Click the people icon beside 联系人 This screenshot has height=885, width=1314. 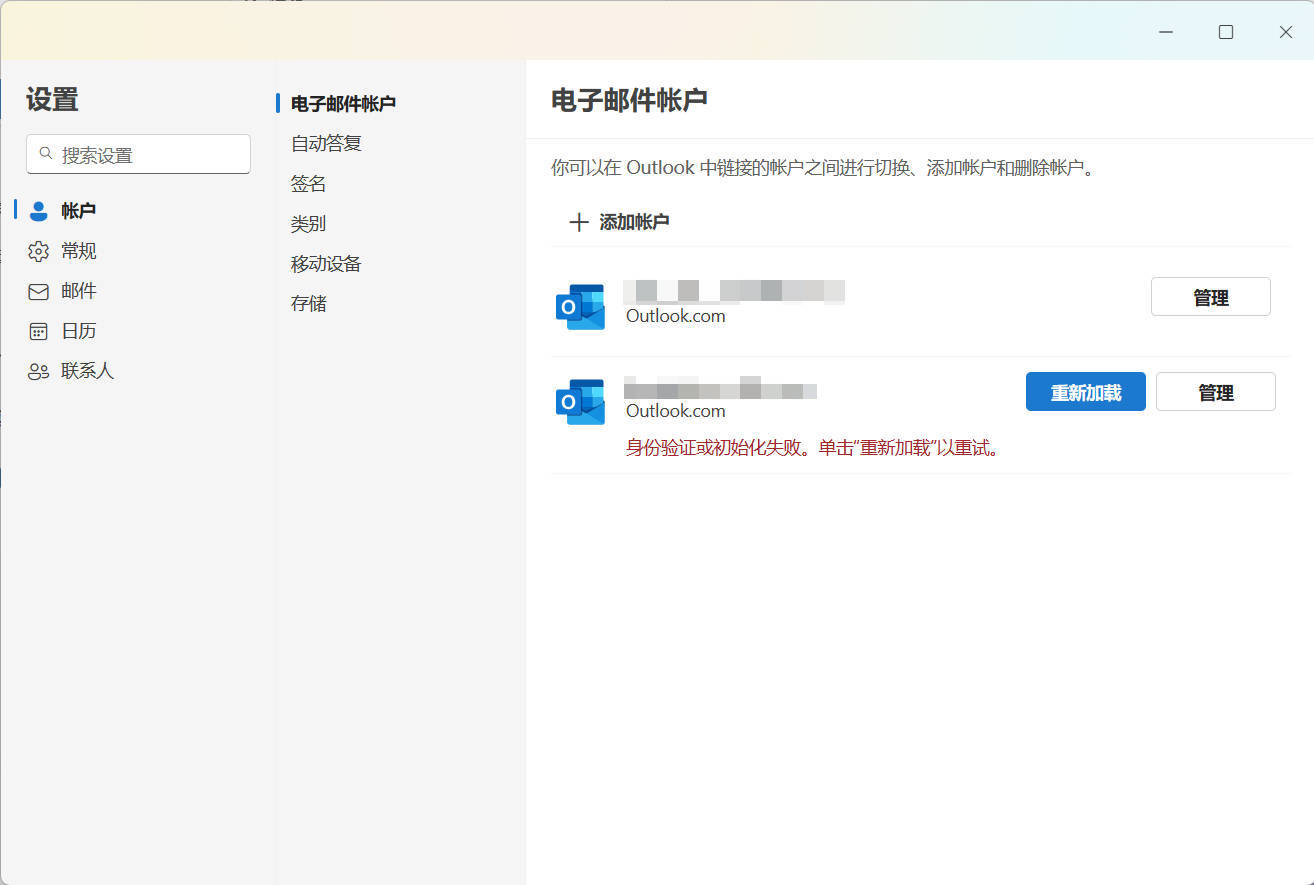[x=39, y=372]
